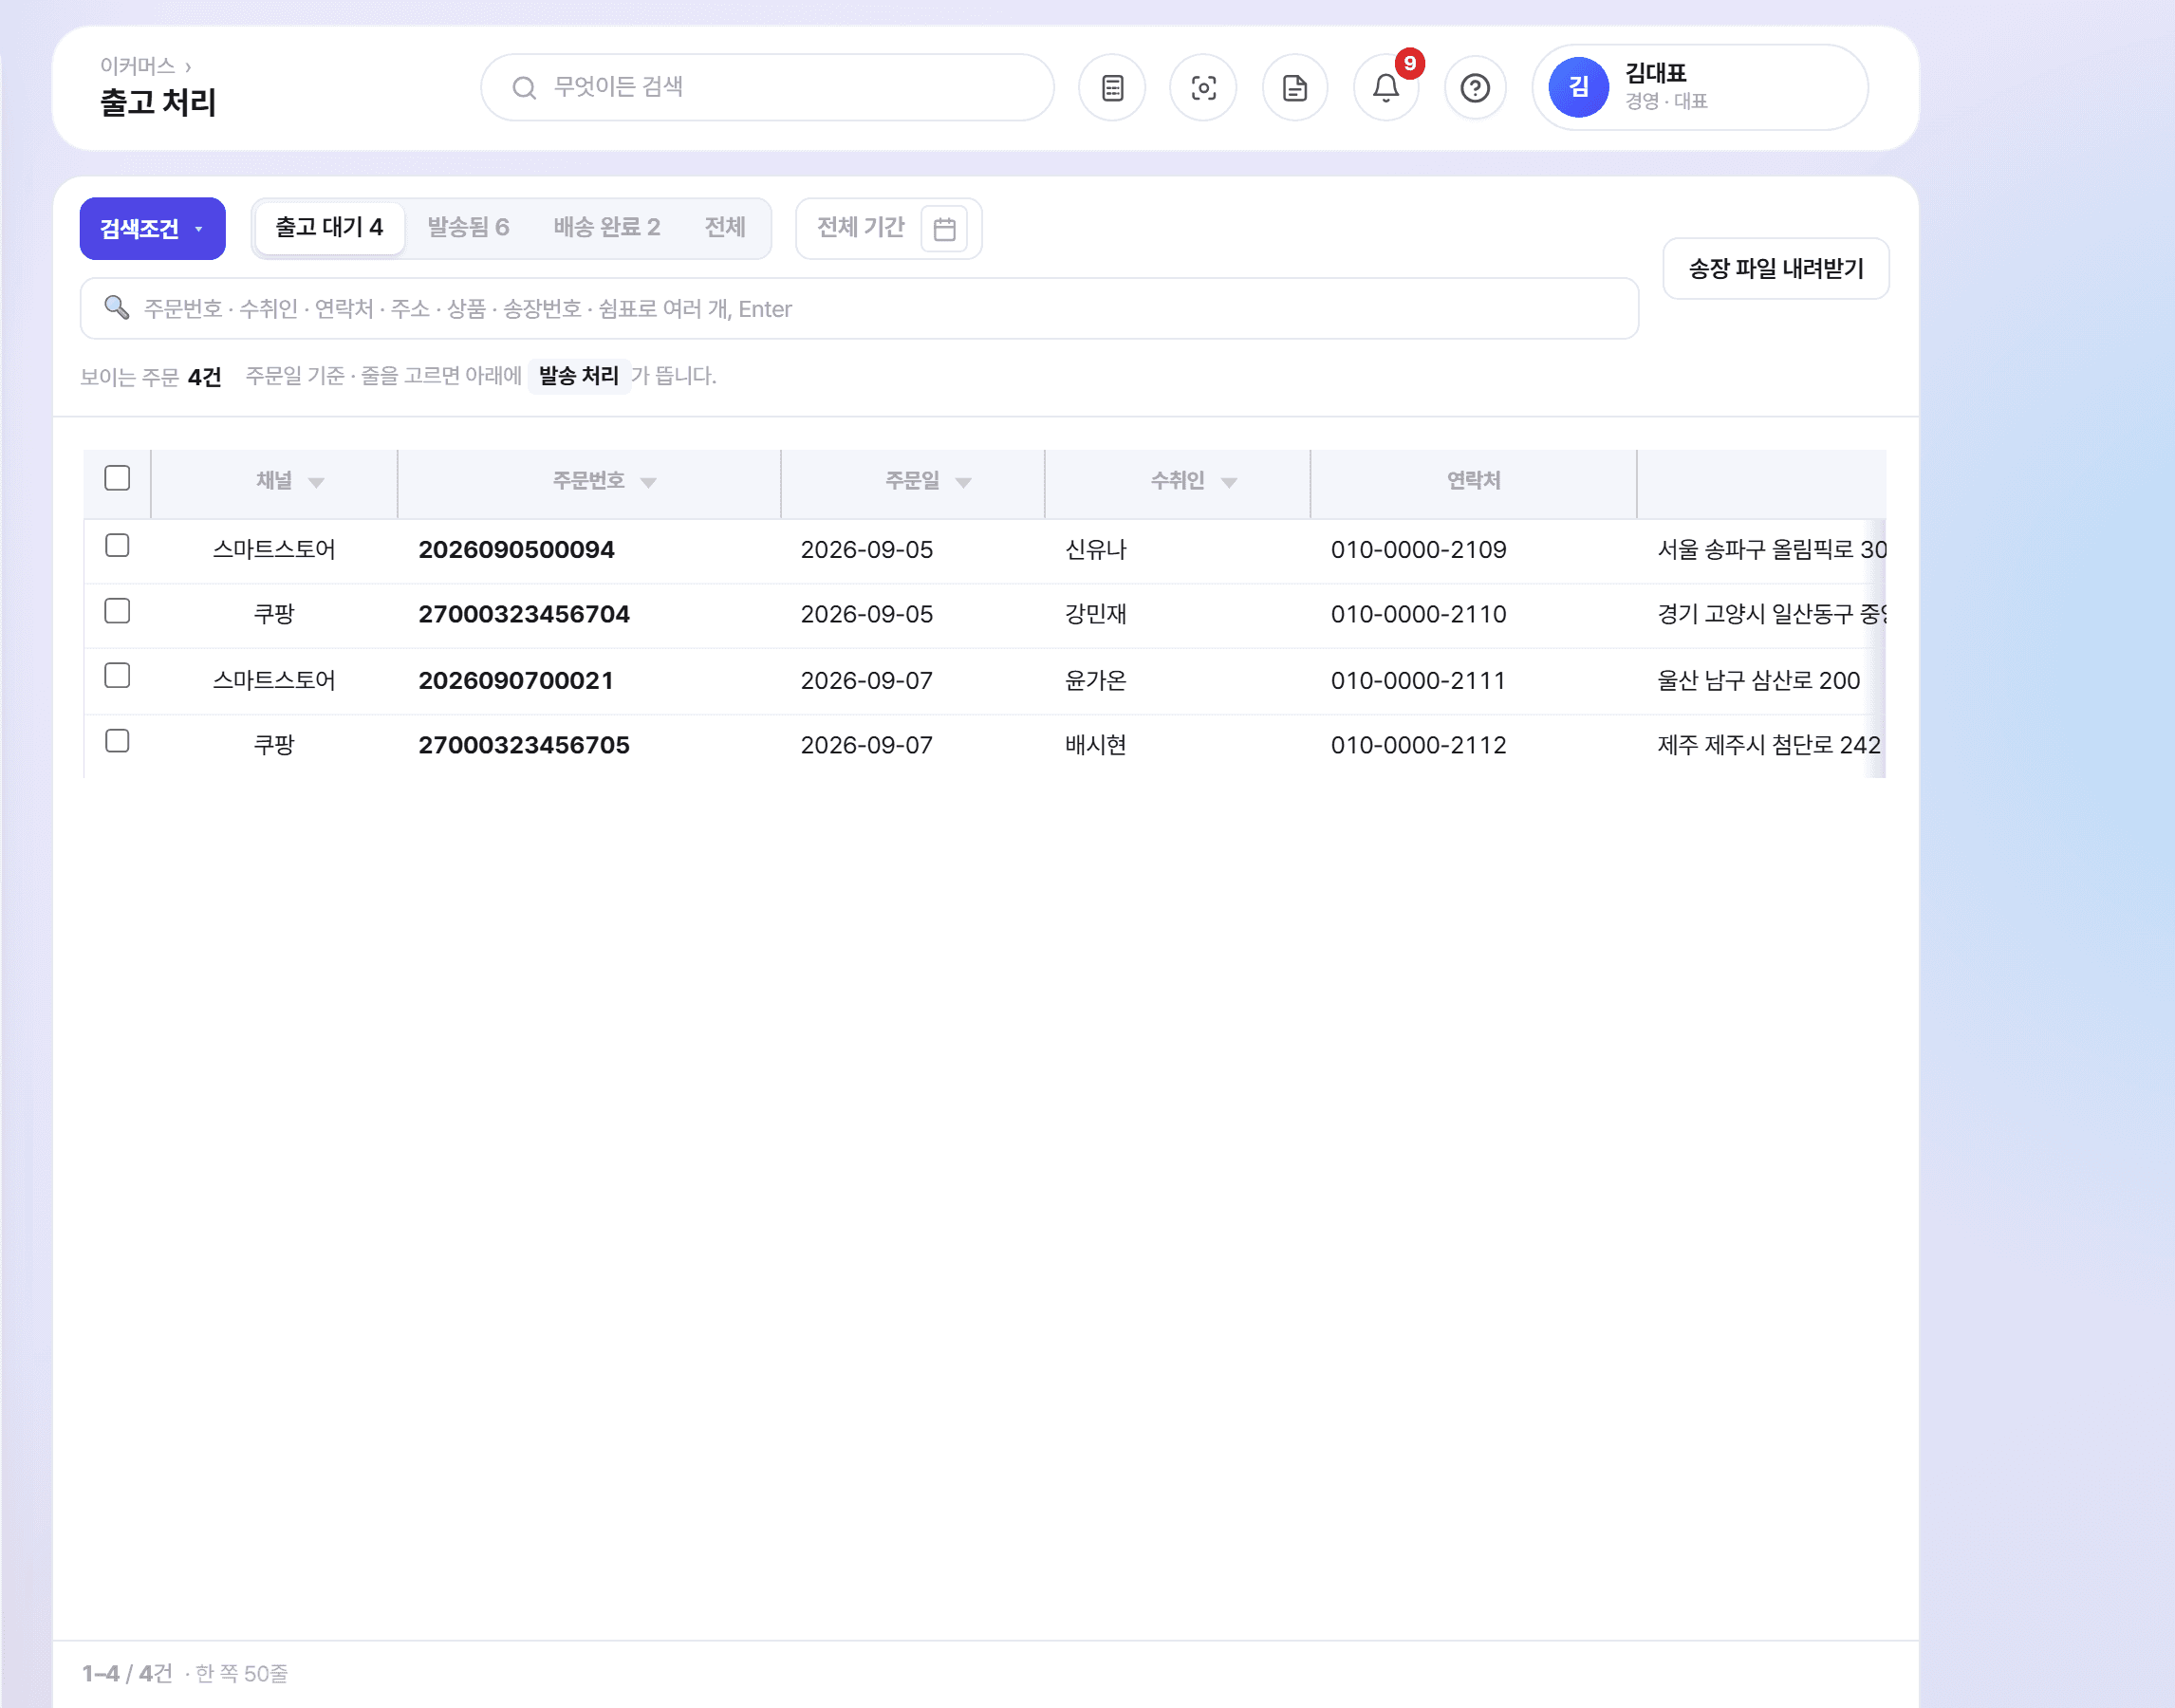Open the list document icon in header
Screen dimensions: 2175x1708
pos(1112,88)
